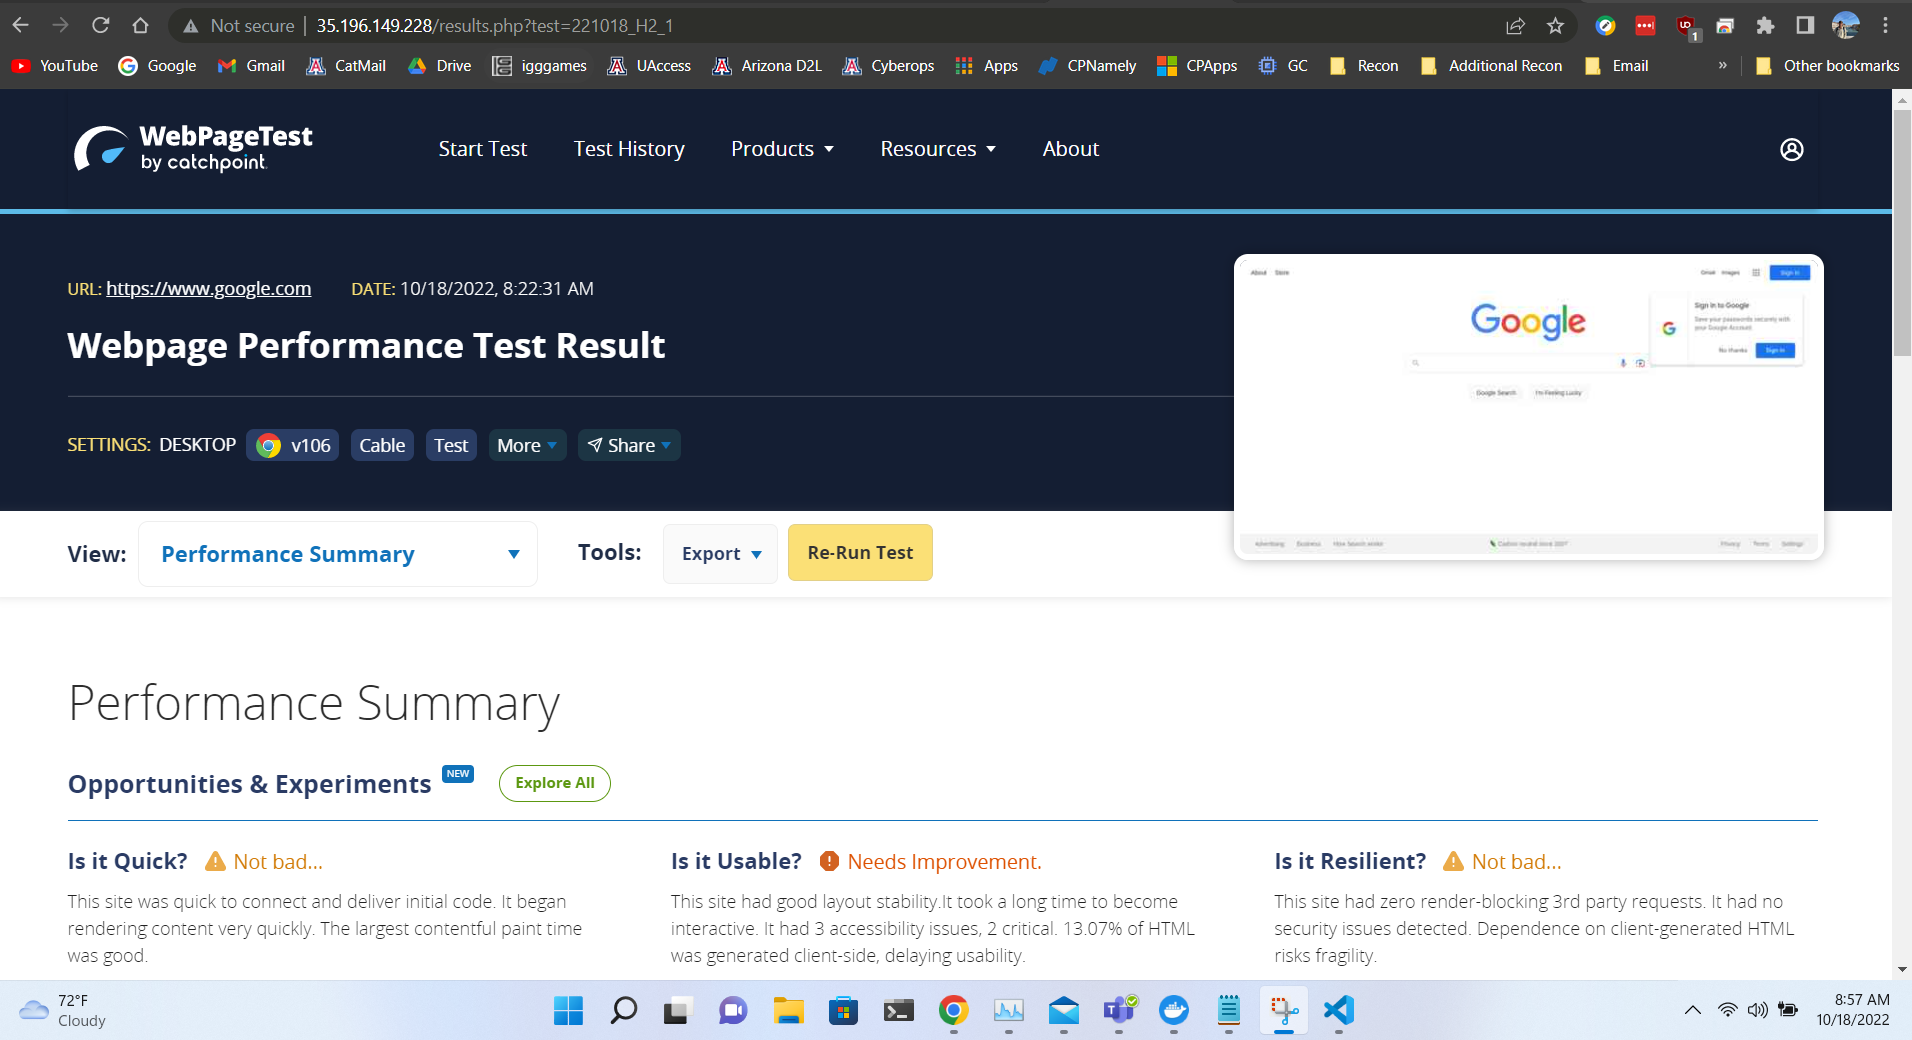The image size is (1912, 1040).
Task: Click the WebPageTest account user icon
Action: (1792, 149)
